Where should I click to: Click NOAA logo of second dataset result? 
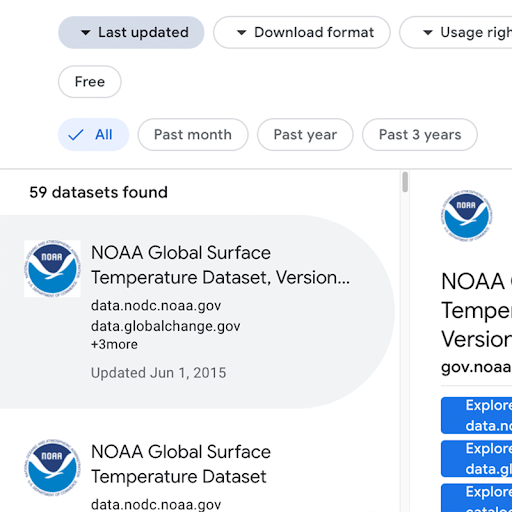click(52, 467)
